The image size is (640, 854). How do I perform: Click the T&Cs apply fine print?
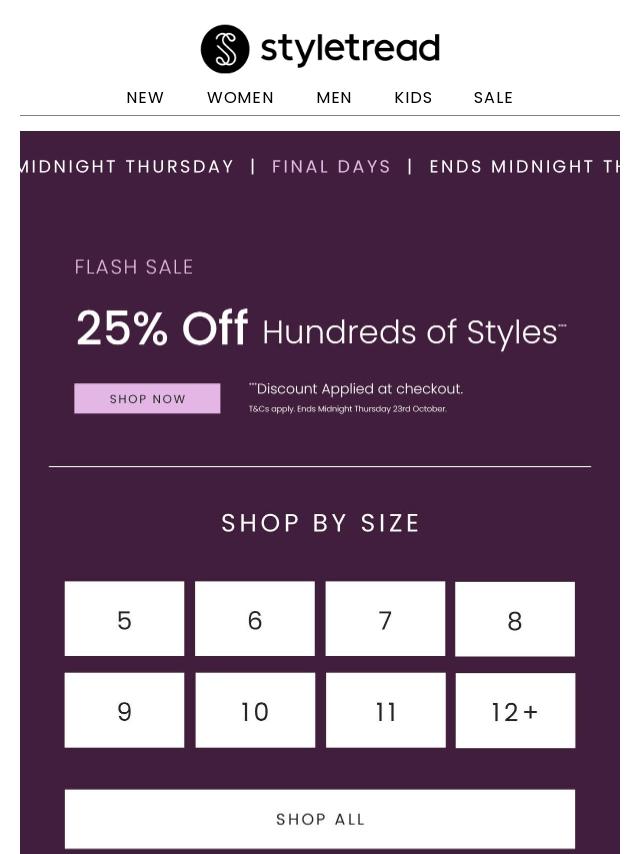[347, 409]
